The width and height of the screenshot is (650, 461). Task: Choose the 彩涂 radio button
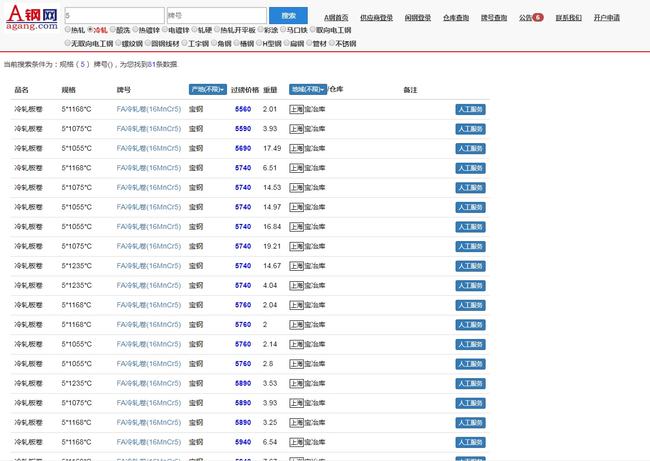261,29
